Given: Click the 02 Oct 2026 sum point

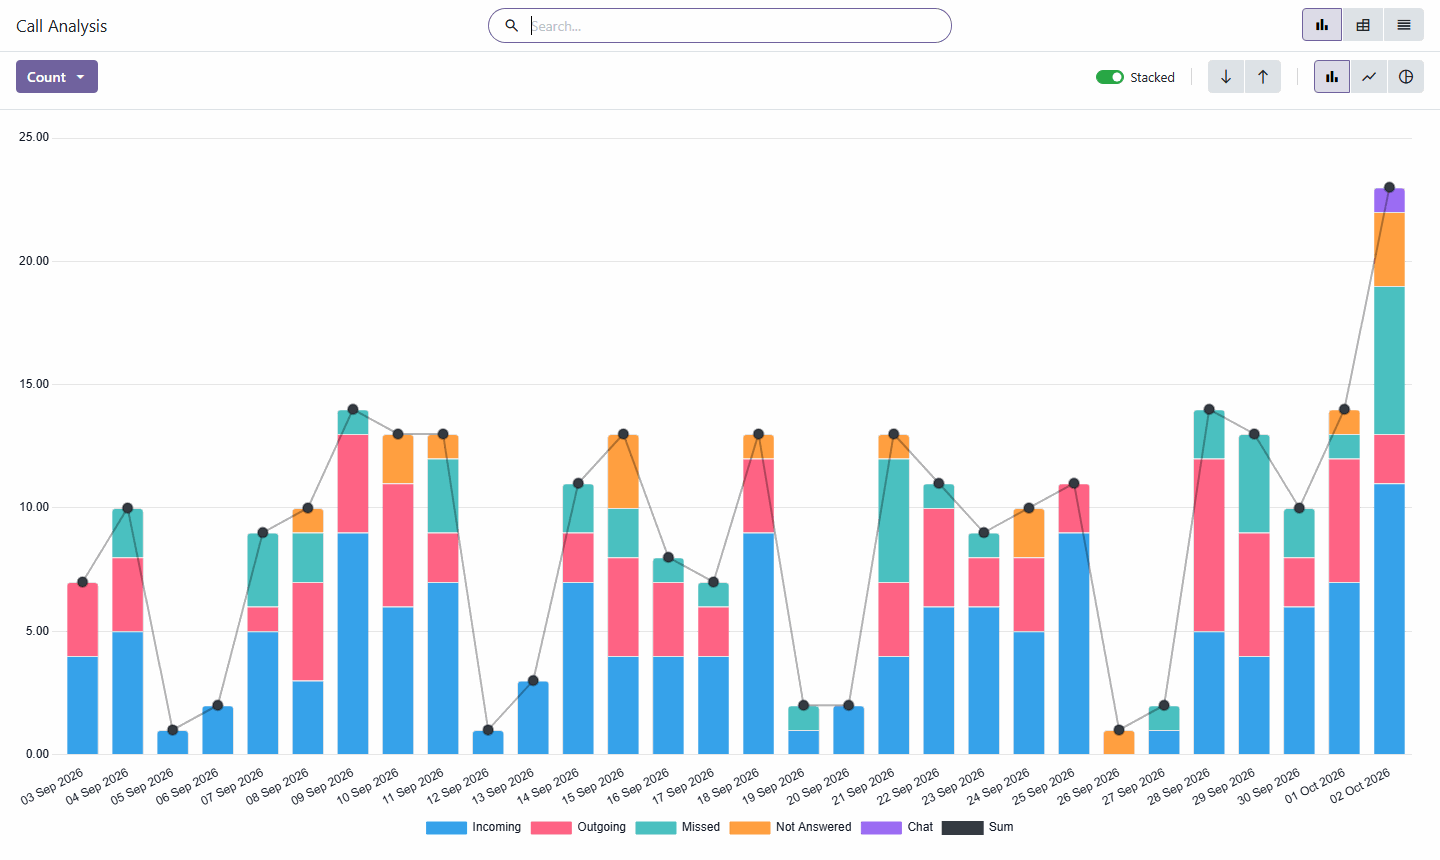Looking at the screenshot, I should (1389, 188).
